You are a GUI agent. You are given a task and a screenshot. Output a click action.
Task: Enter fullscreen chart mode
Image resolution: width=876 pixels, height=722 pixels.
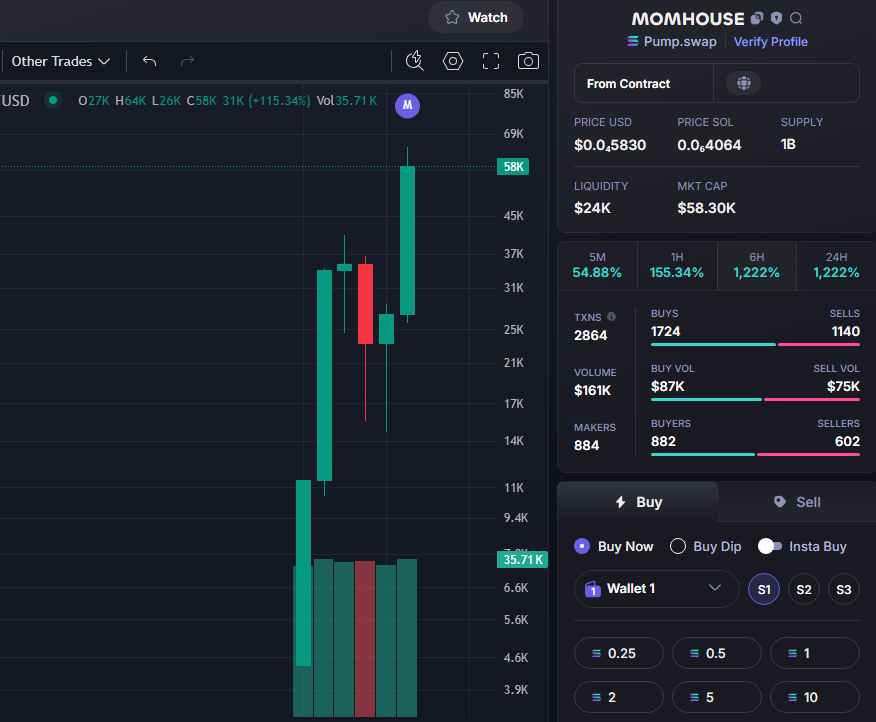(491, 61)
